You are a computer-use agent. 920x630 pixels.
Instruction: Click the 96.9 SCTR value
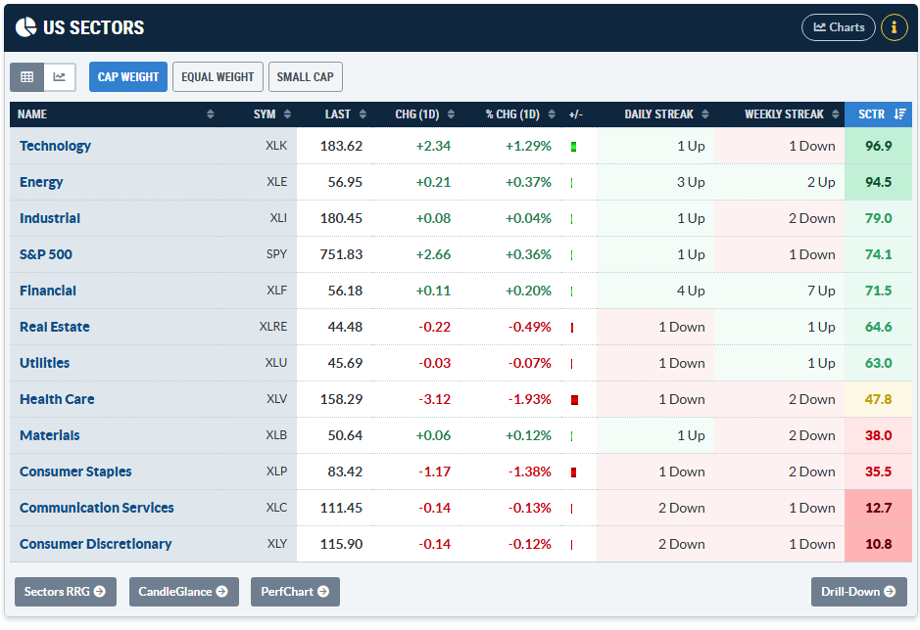click(878, 146)
